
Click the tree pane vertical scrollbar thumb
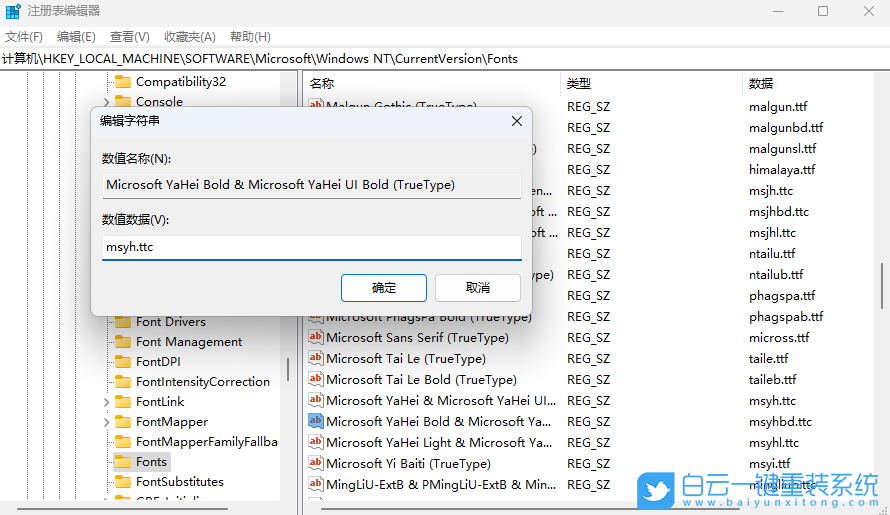(x=288, y=369)
